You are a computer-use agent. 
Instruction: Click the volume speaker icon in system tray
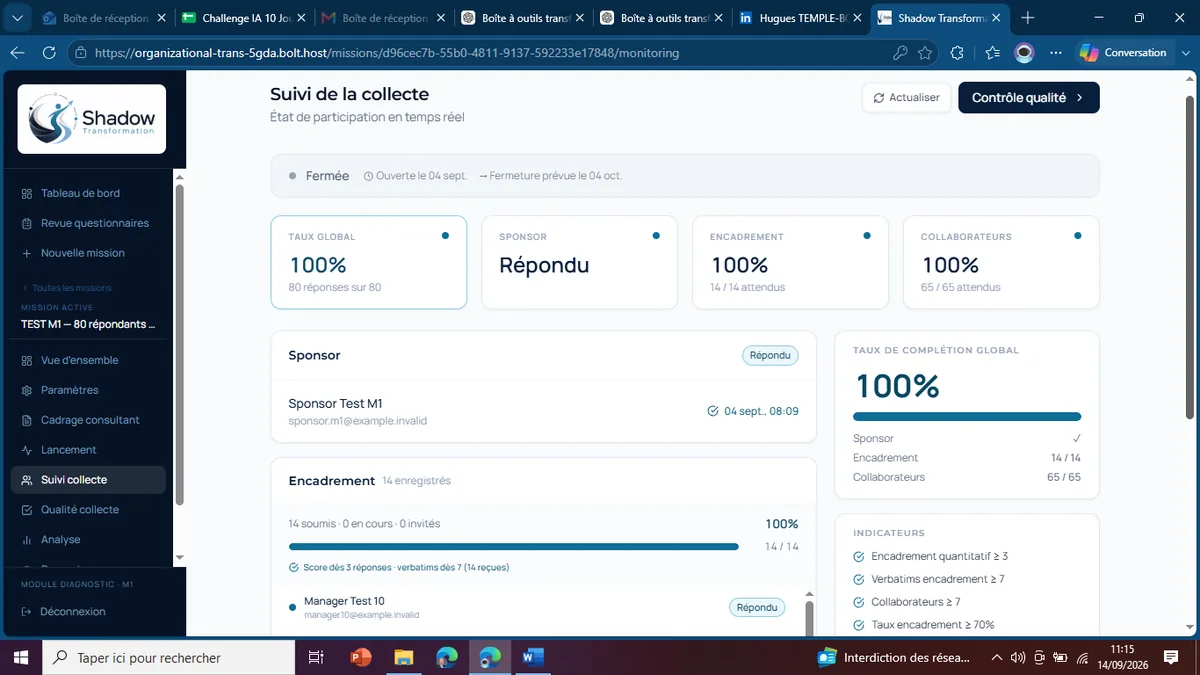1018,657
